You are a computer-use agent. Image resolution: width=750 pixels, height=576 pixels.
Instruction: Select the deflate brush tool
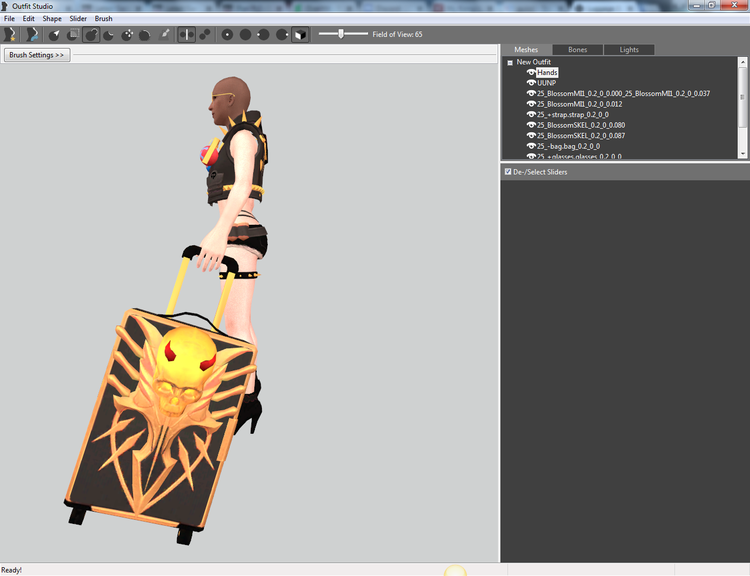(109, 34)
